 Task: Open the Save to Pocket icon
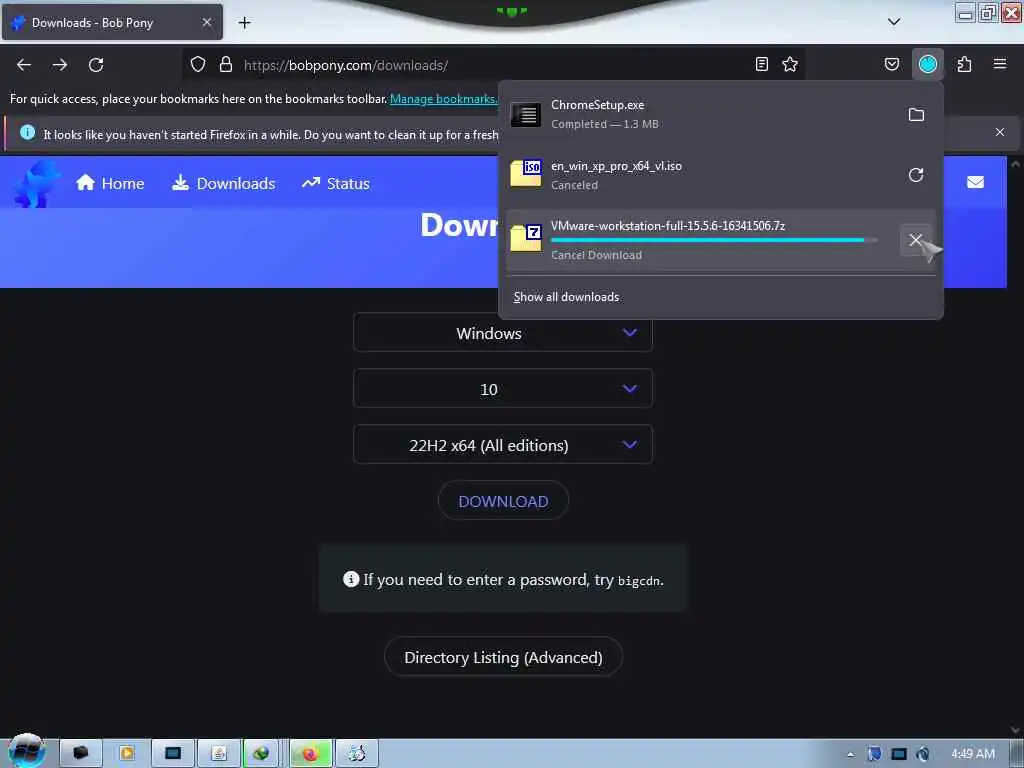coord(891,64)
